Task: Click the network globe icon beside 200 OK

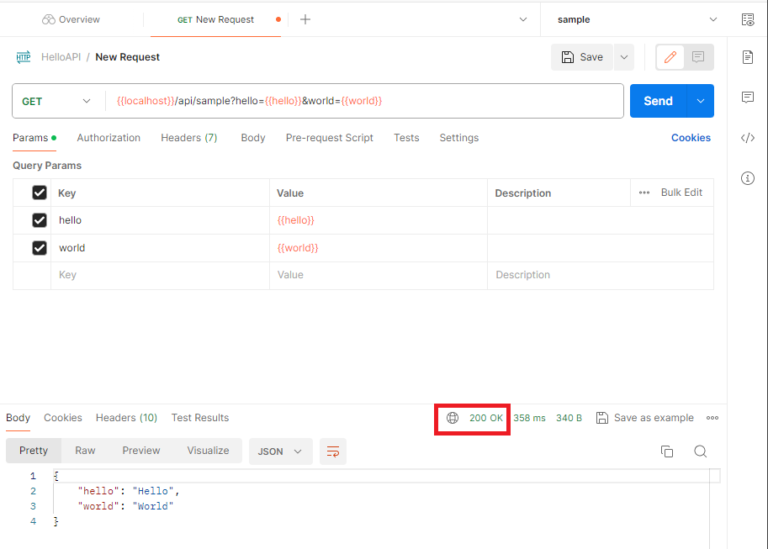Action: tap(452, 418)
